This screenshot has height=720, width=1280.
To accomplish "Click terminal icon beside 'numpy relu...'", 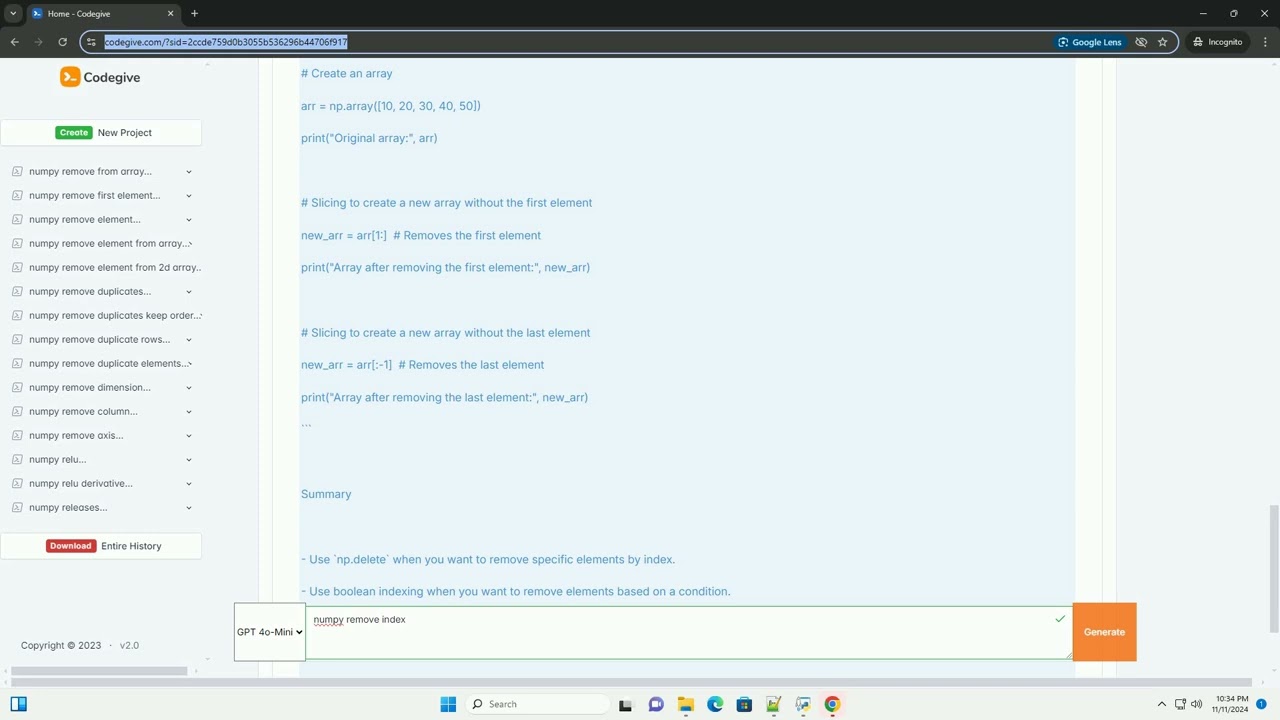I will 17,459.
